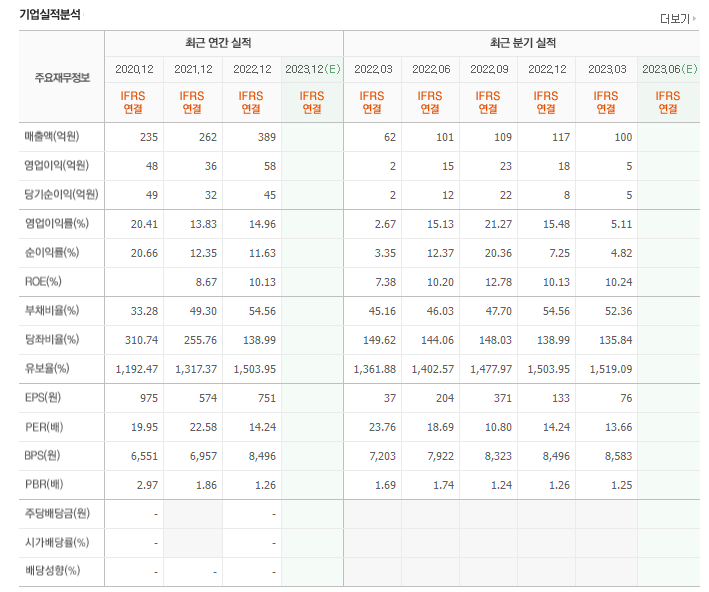Select the PER value 13.66
The height and width of the screenshot is (592, 709).
coord(619,427)
